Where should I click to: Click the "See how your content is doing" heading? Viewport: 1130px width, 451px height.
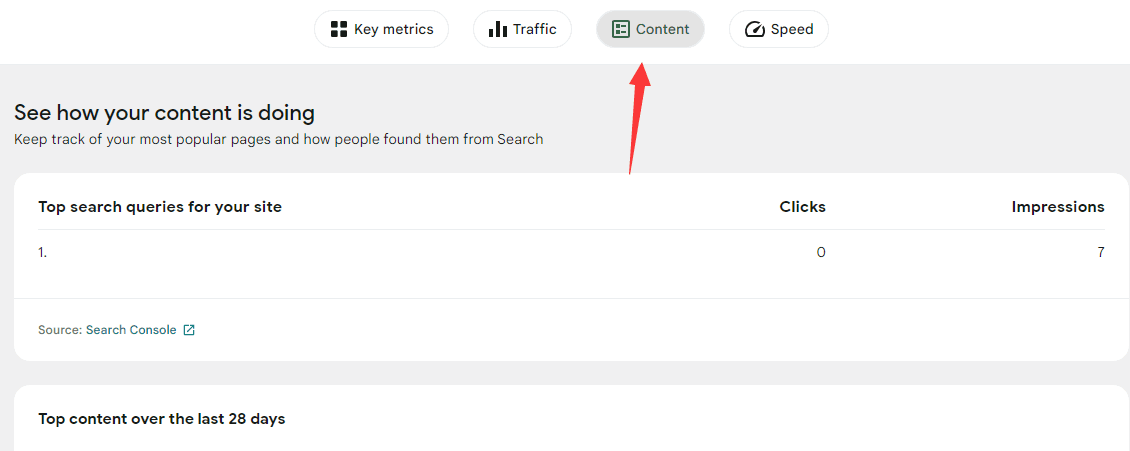164,113
